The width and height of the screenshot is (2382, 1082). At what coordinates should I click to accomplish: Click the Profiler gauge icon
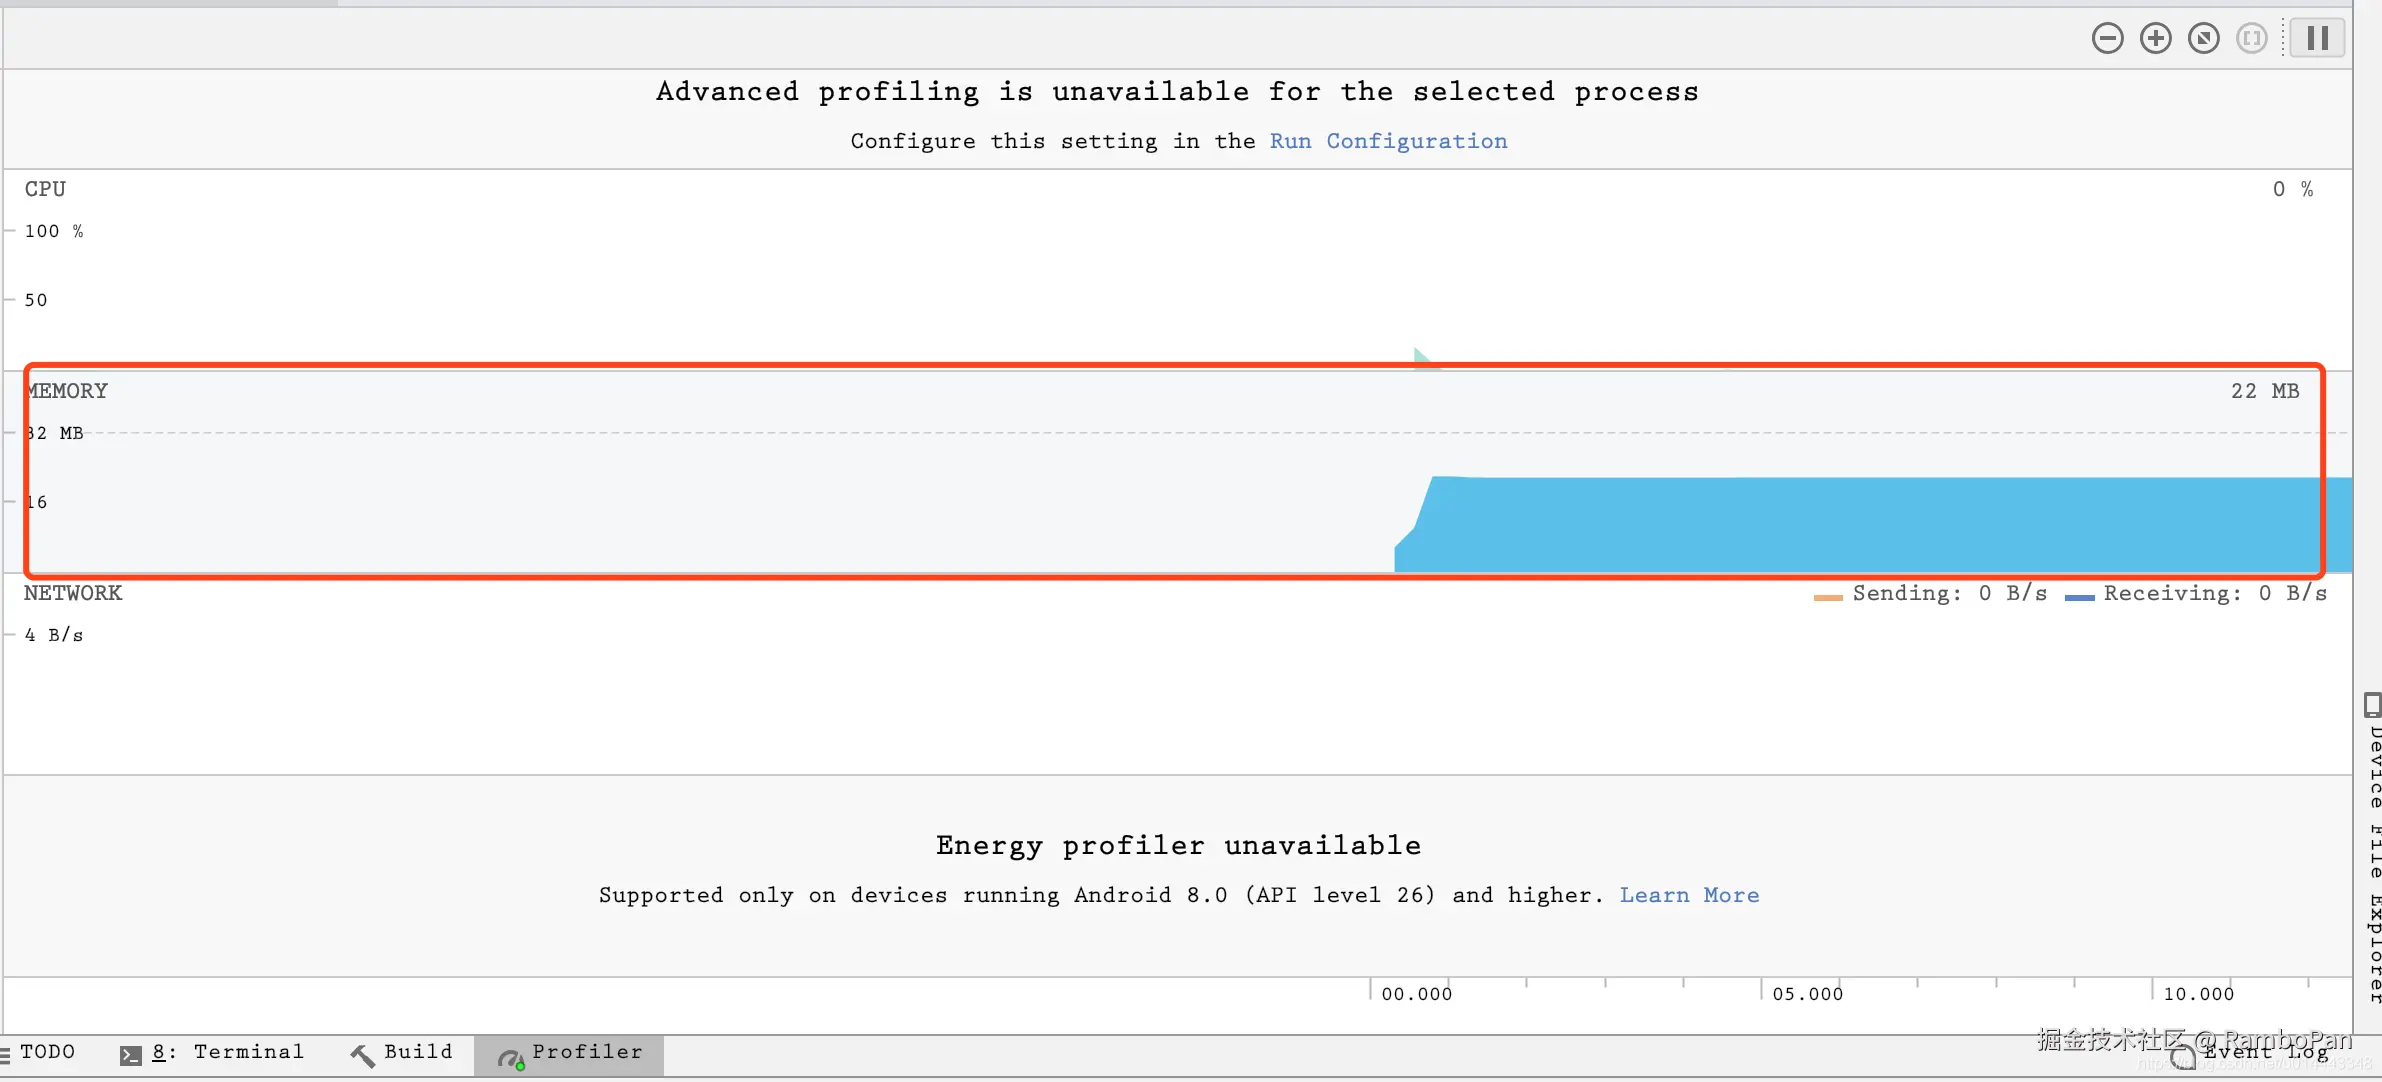pos(511,1058)
